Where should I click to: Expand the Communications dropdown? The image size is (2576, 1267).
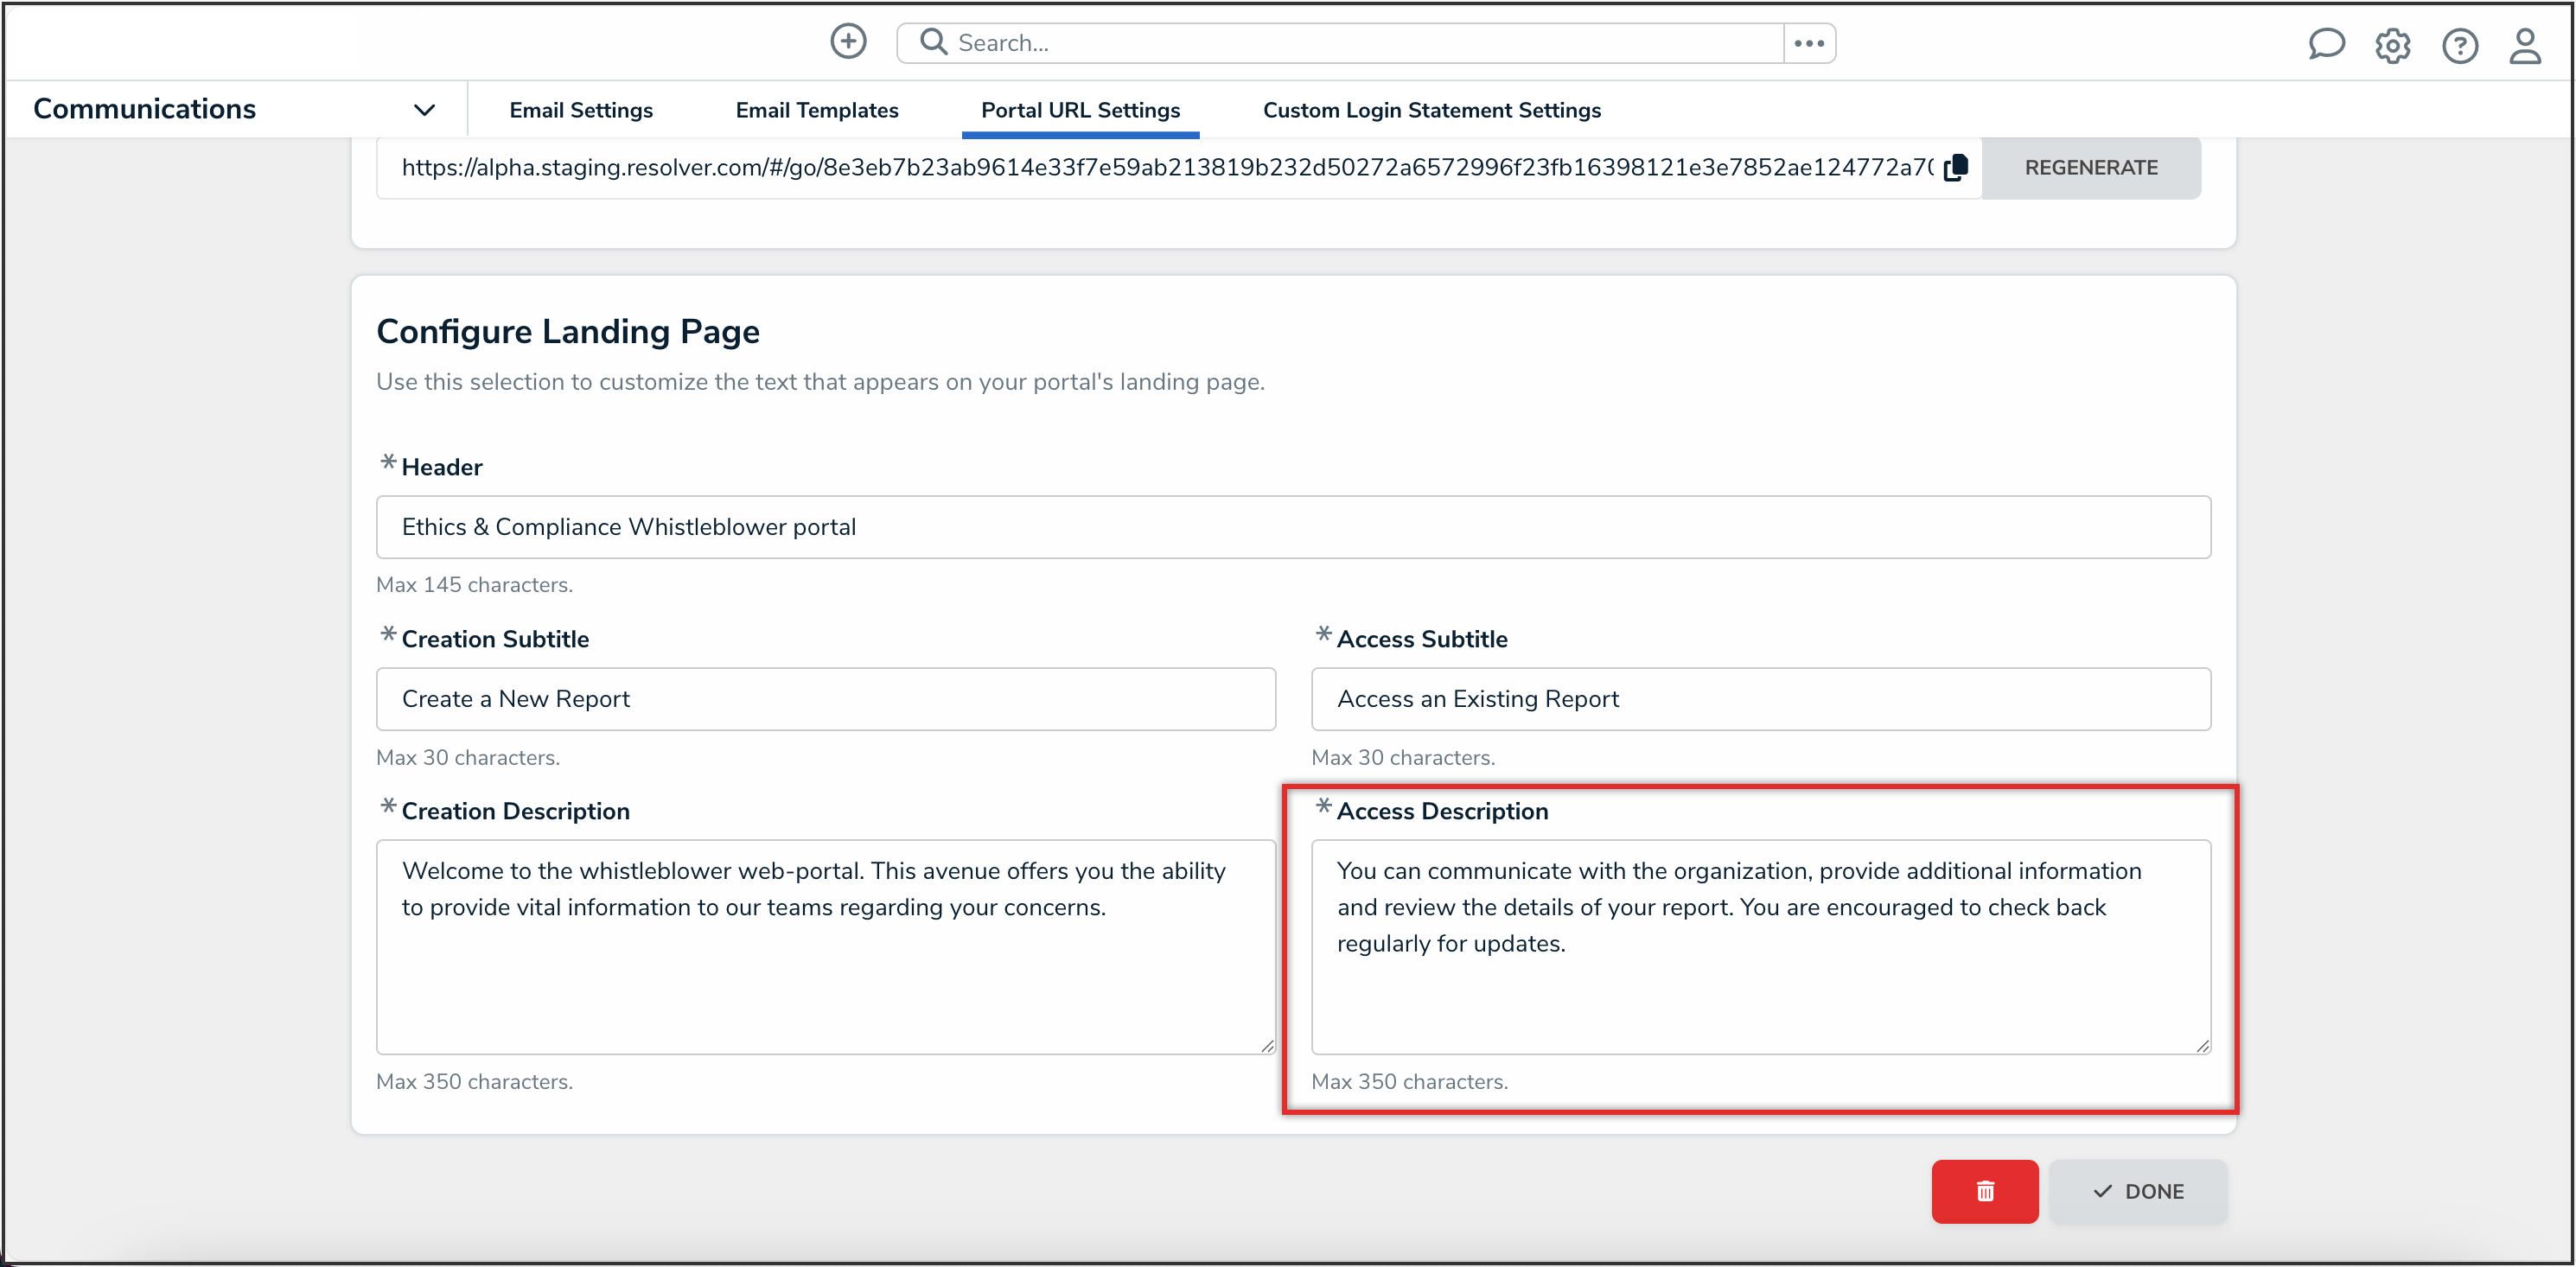tap(424, 110)
